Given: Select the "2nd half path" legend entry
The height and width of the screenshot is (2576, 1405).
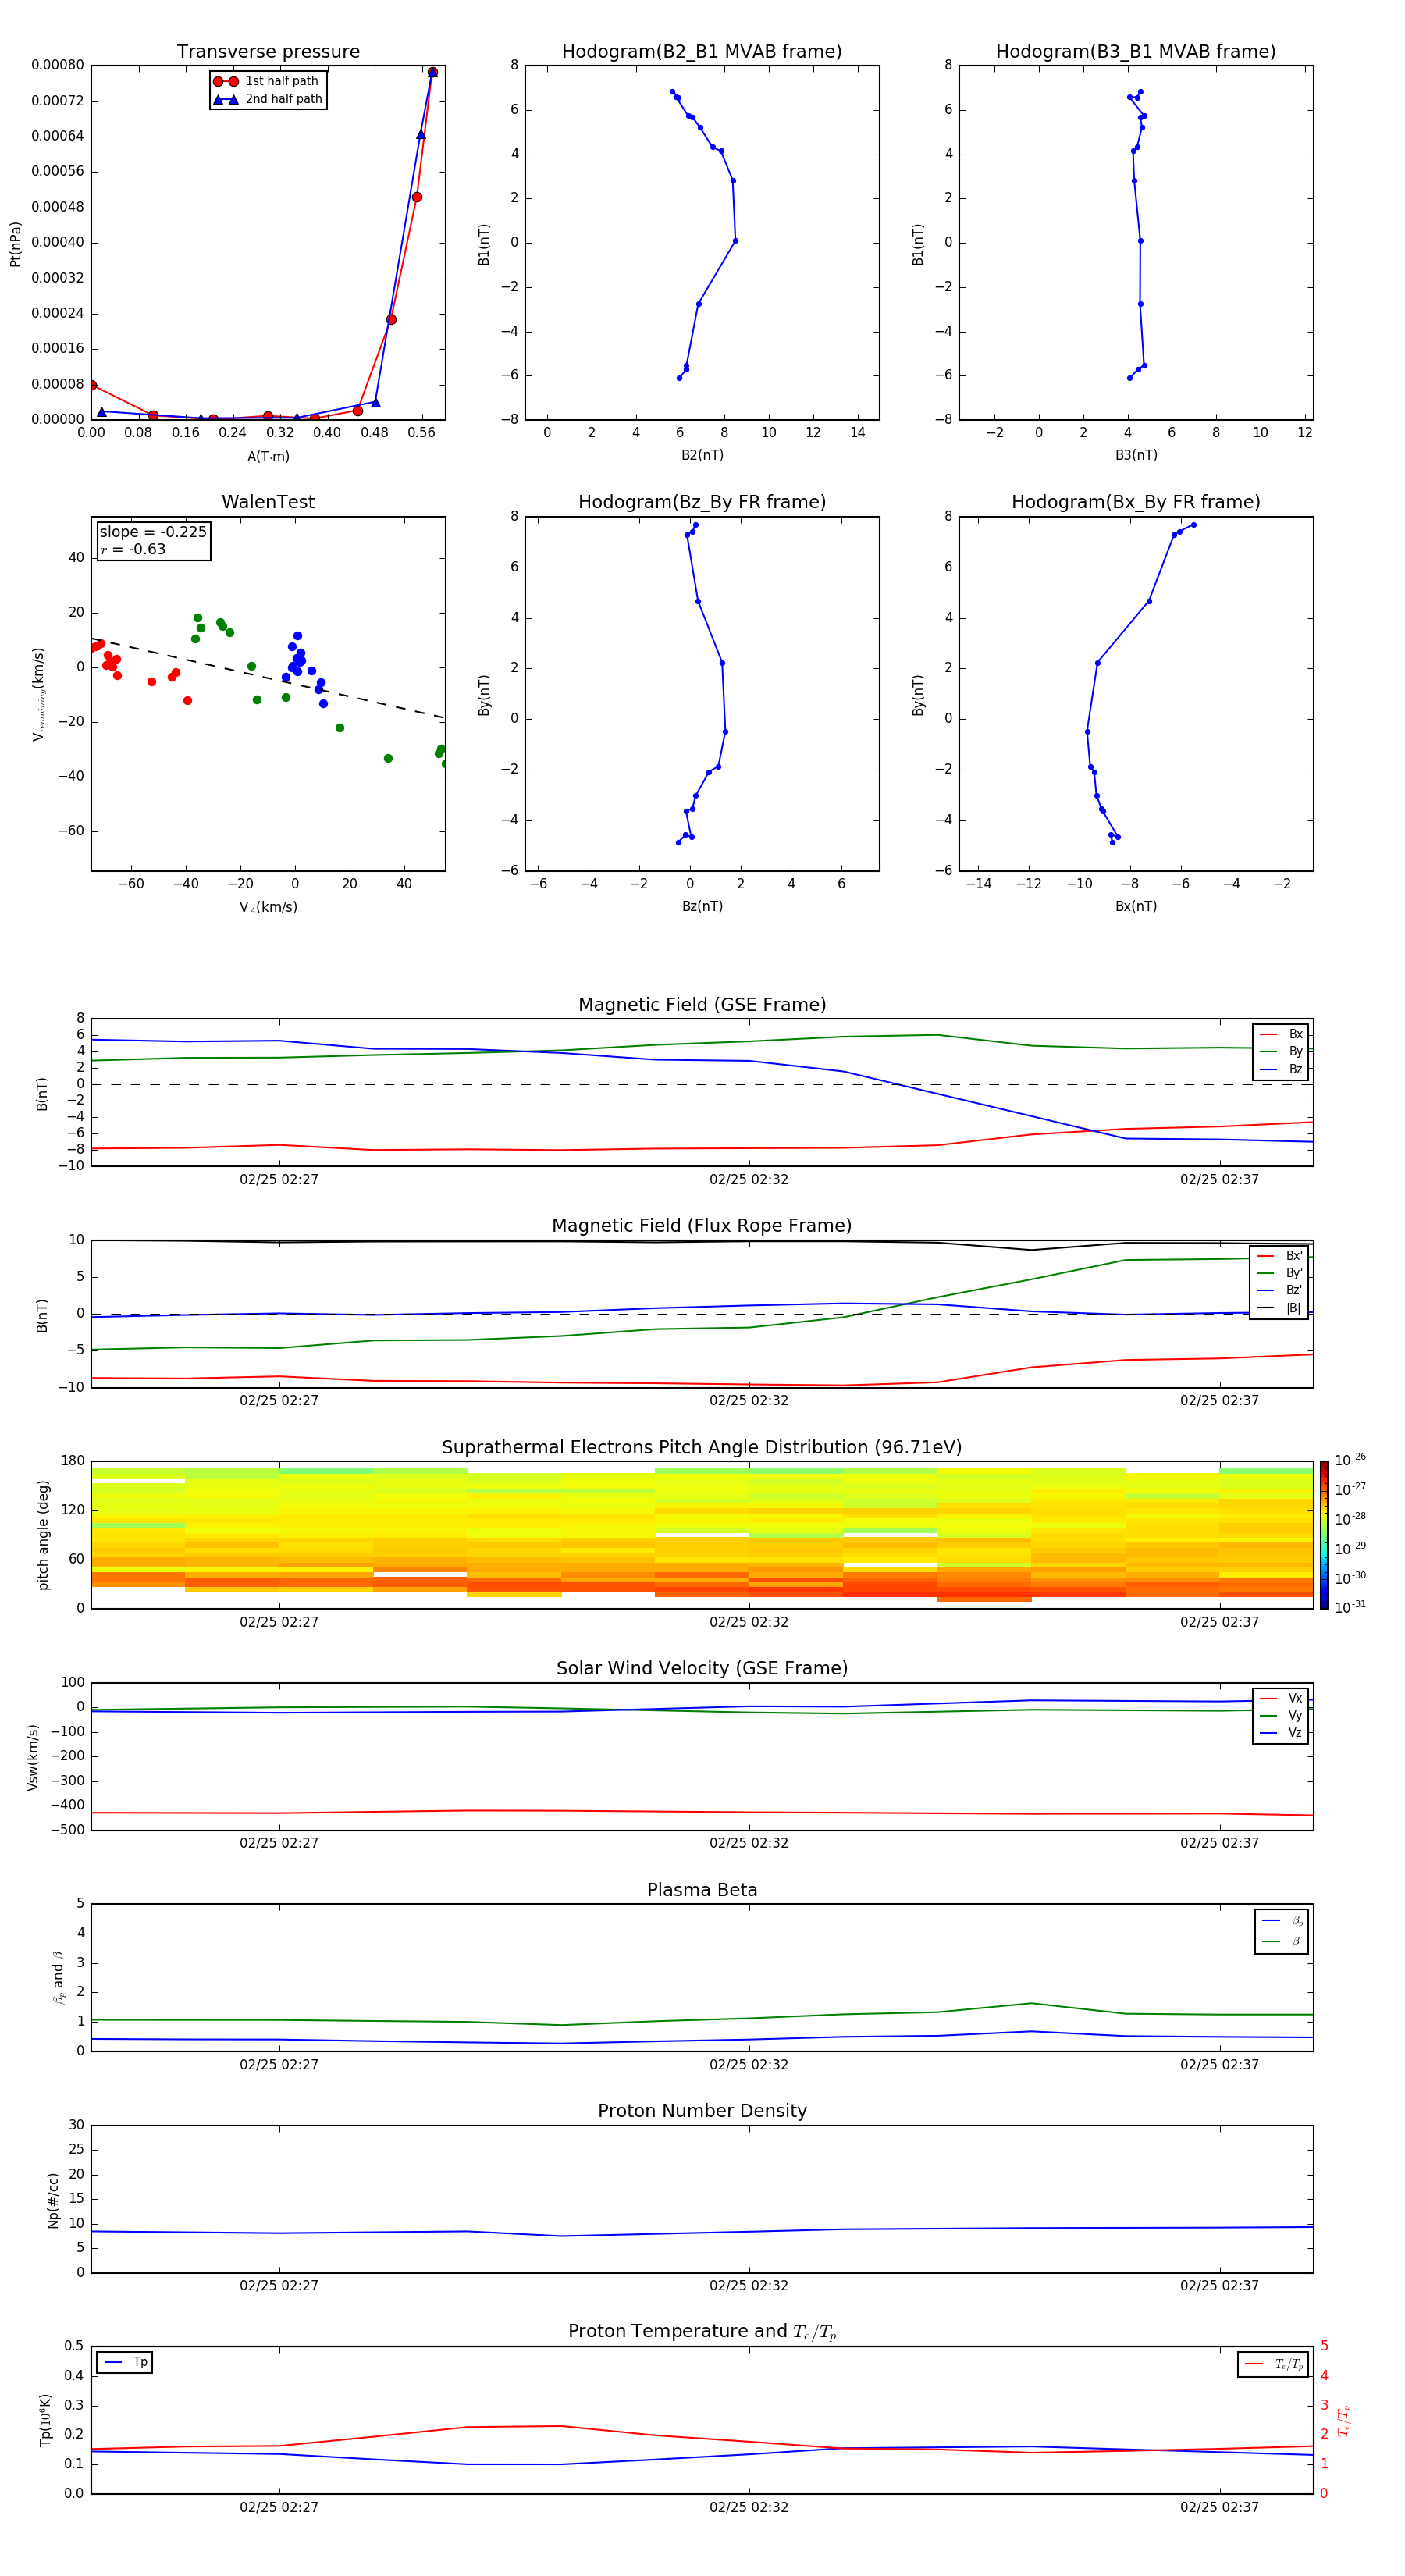Looking at the screenshot, I should pos(268,99).
